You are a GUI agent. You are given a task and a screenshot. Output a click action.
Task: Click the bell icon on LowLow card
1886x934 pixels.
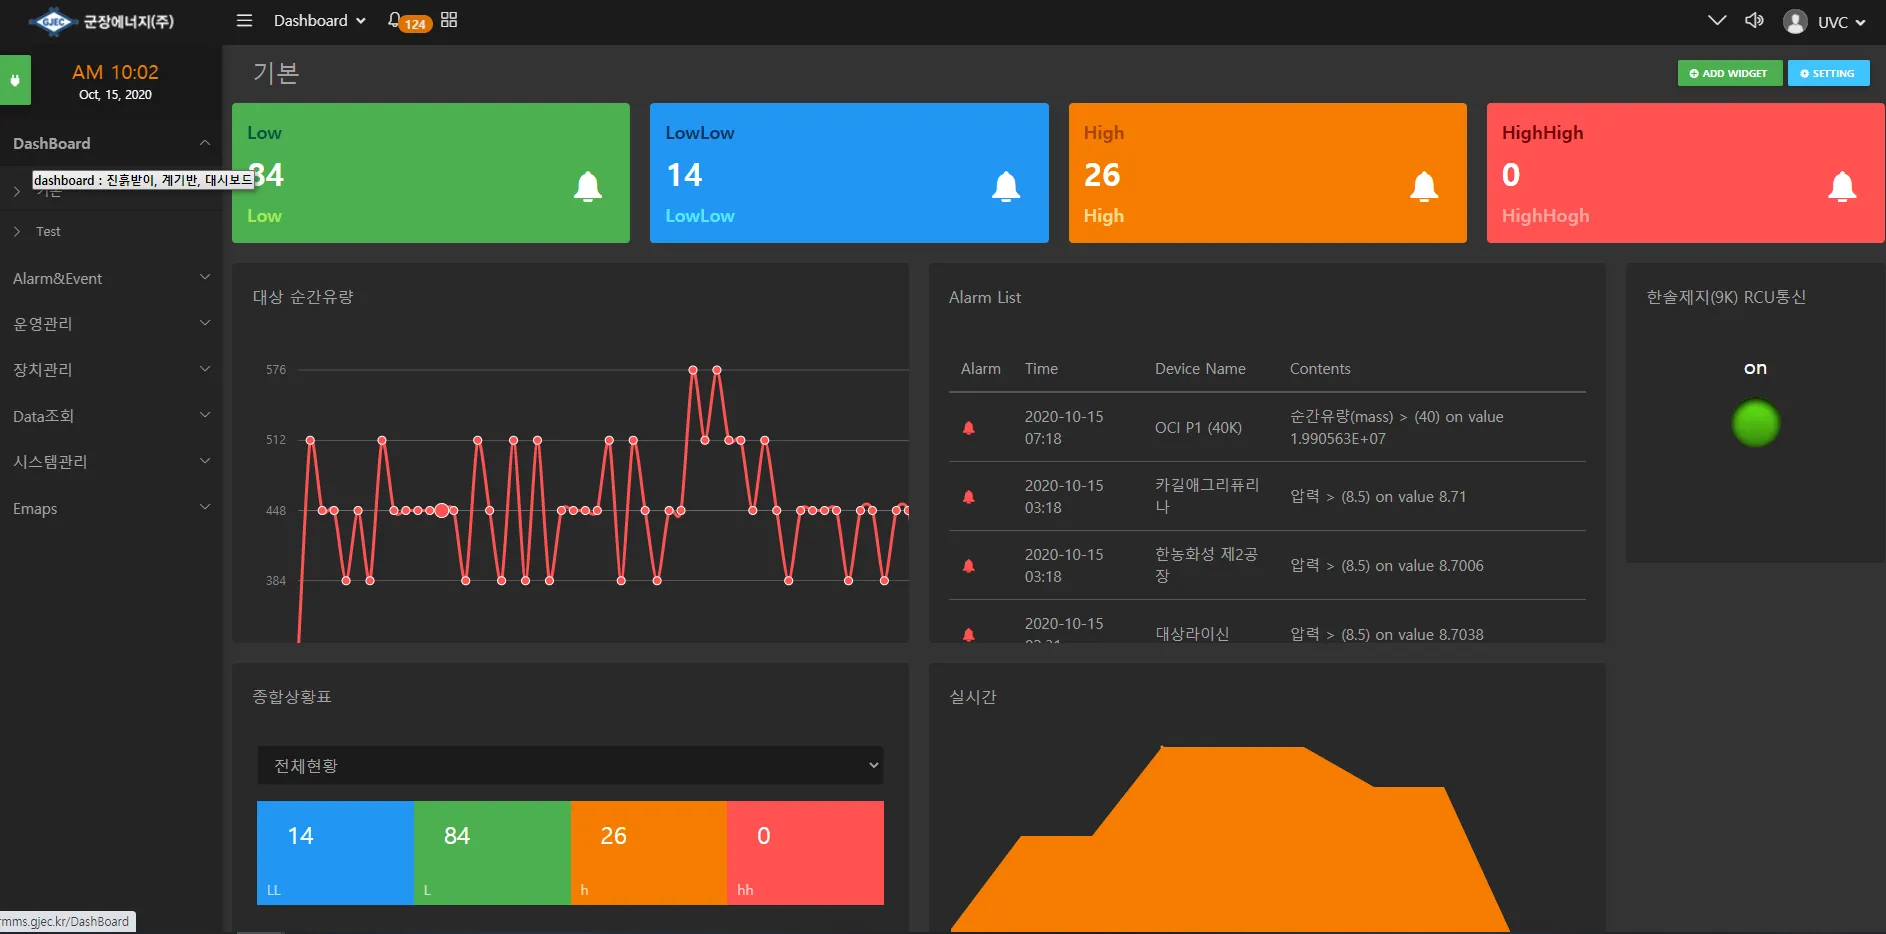pos(1006,186)
